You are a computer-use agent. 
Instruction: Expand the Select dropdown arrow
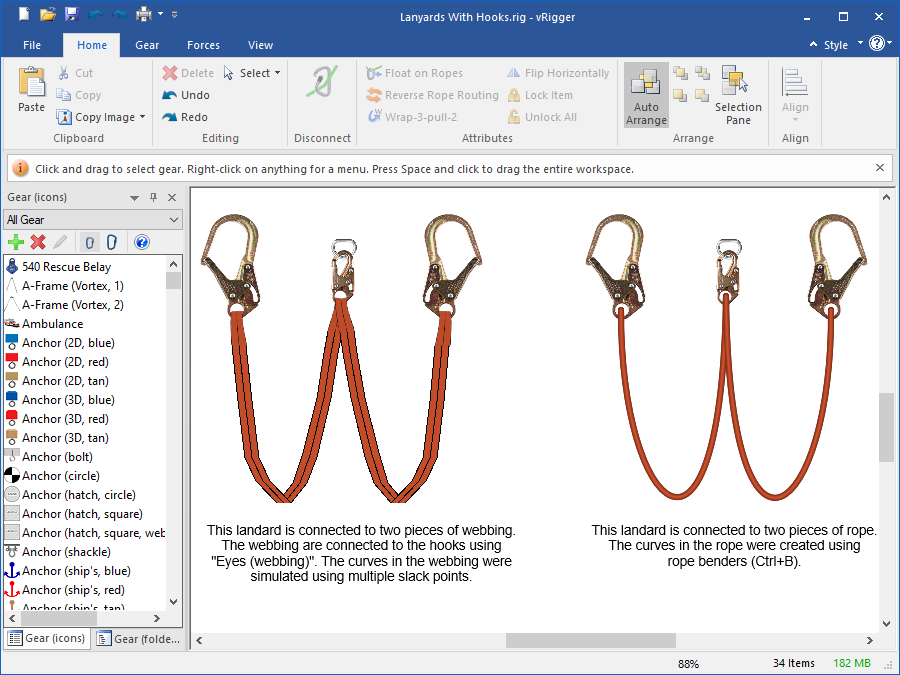tap(277, 73)
